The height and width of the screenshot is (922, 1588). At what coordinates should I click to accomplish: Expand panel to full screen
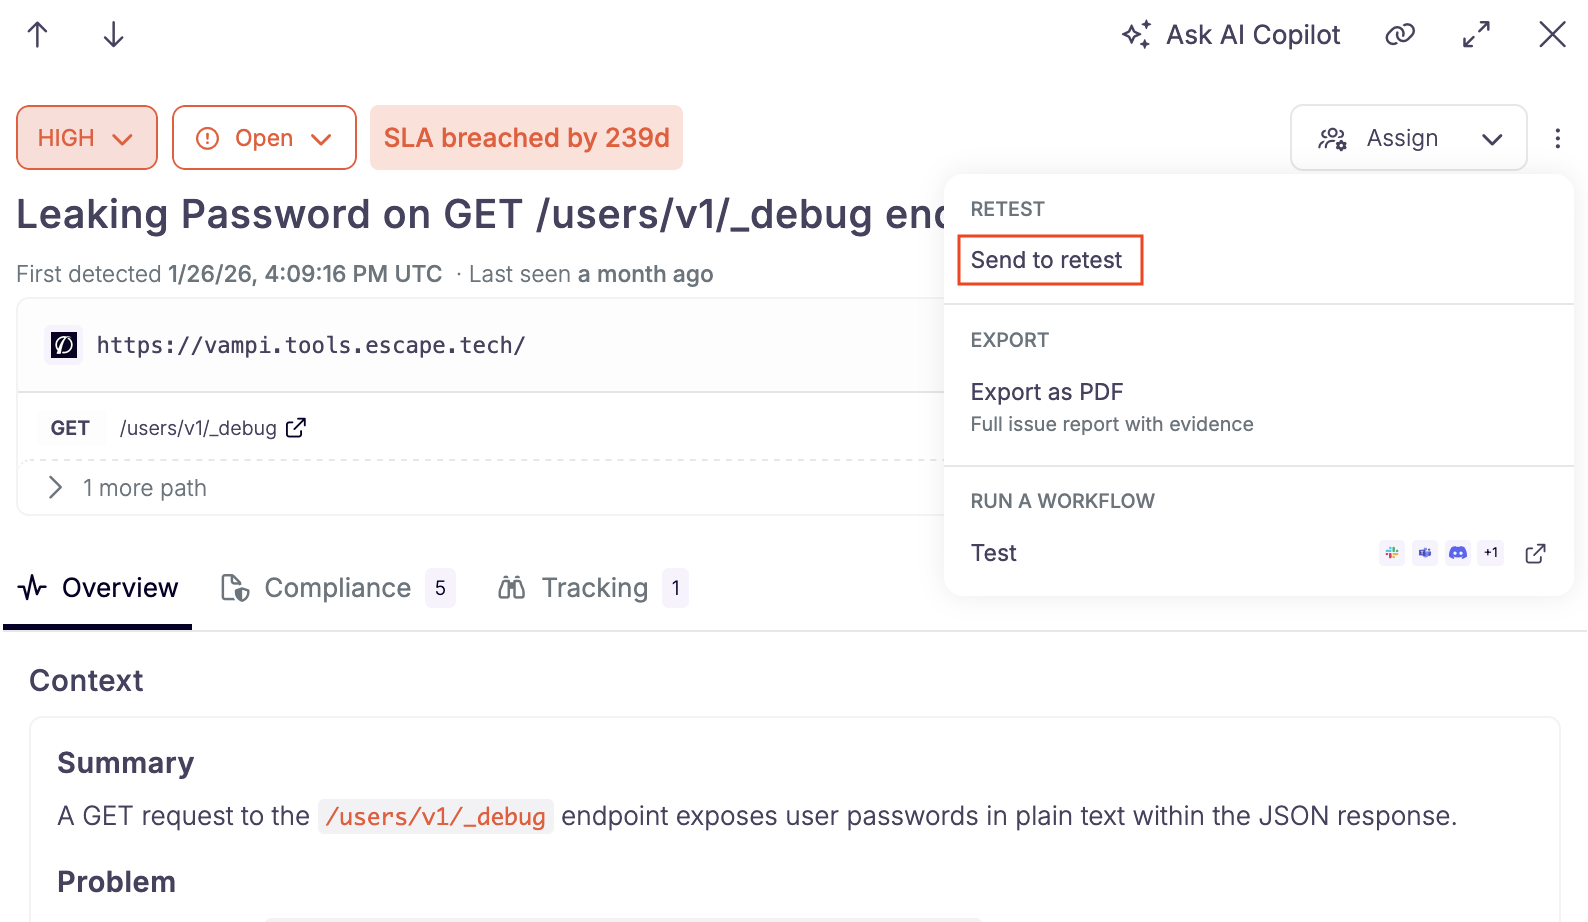(1476, 35)
